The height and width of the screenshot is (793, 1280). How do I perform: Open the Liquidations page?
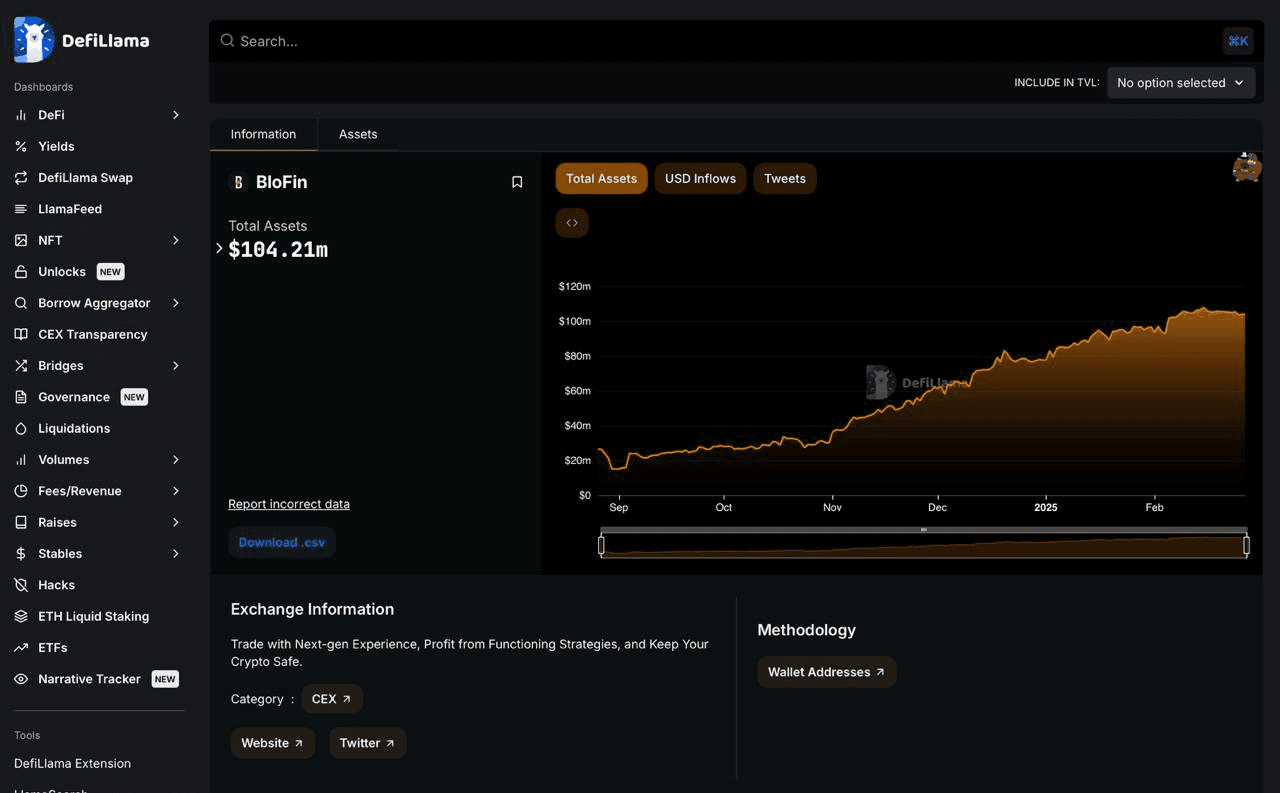(x=74, y=428)
